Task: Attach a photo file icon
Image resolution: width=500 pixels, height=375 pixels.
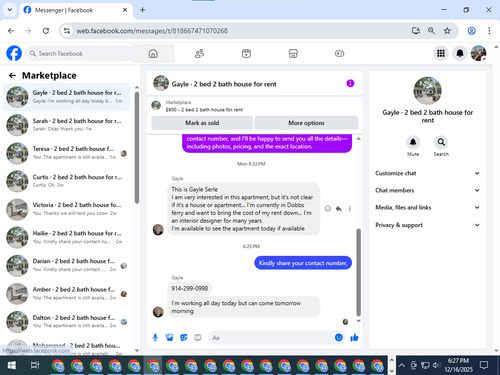Action: [169, 338]
